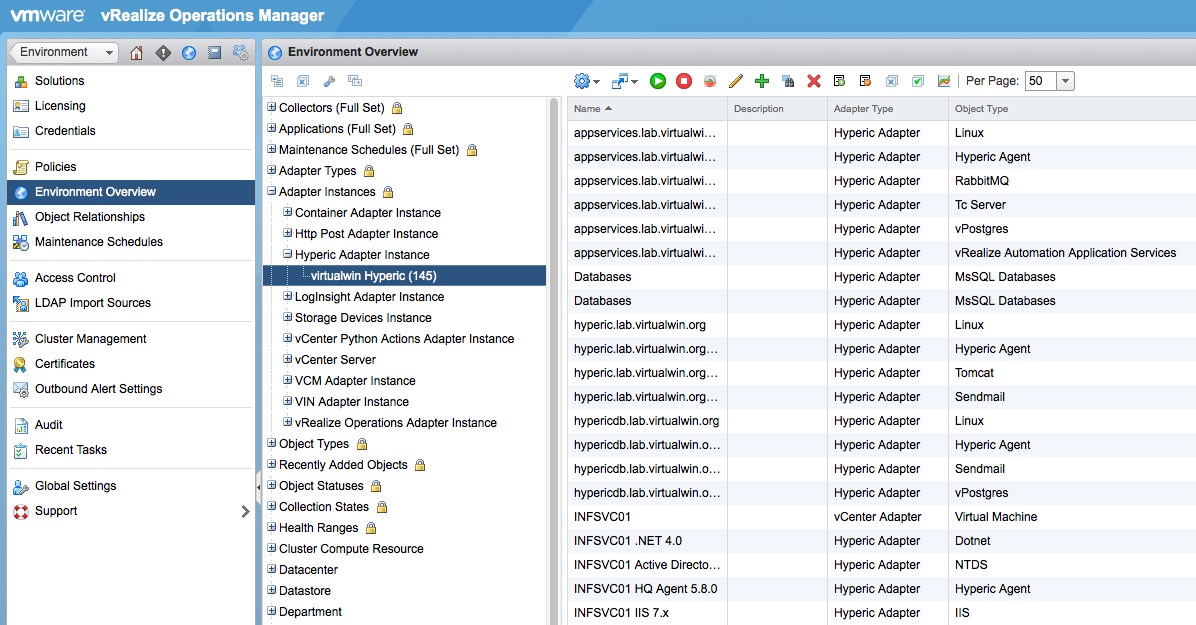Click the lock icon beside Collectors (Full Set)
This screenshot has height=625, width=1196.
coord(397,108)
